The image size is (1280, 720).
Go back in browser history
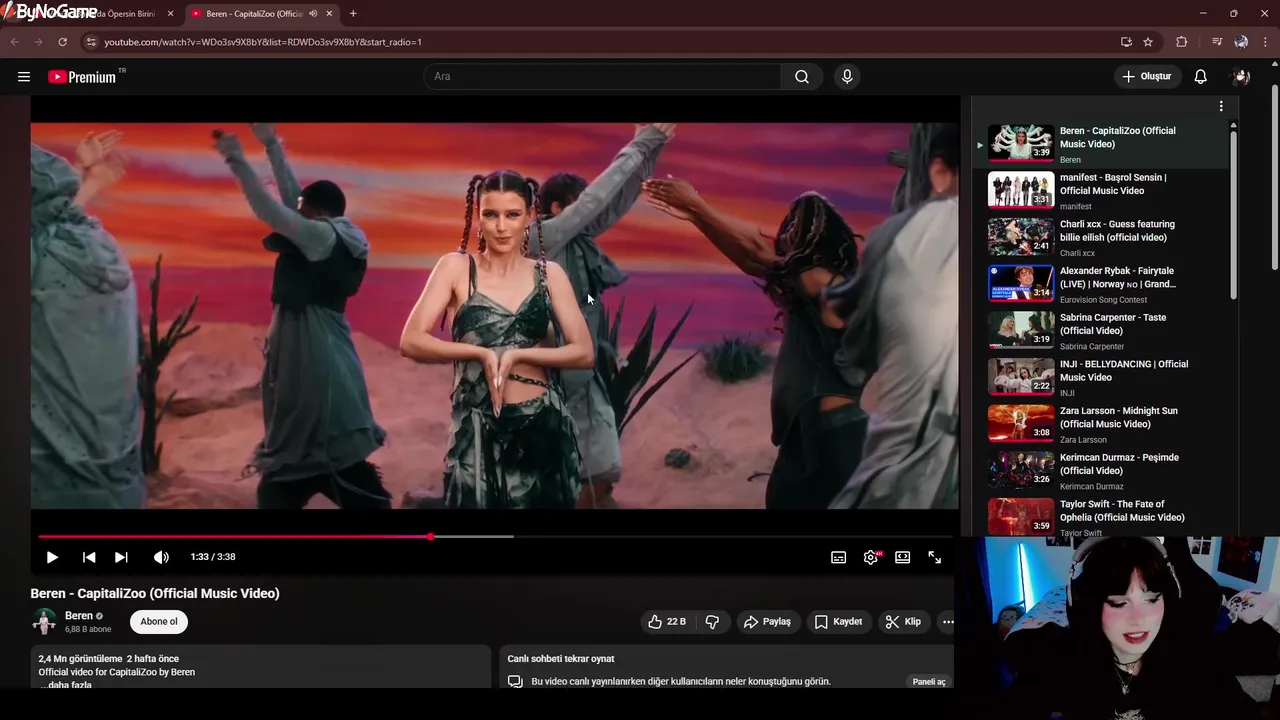[14, 42]
